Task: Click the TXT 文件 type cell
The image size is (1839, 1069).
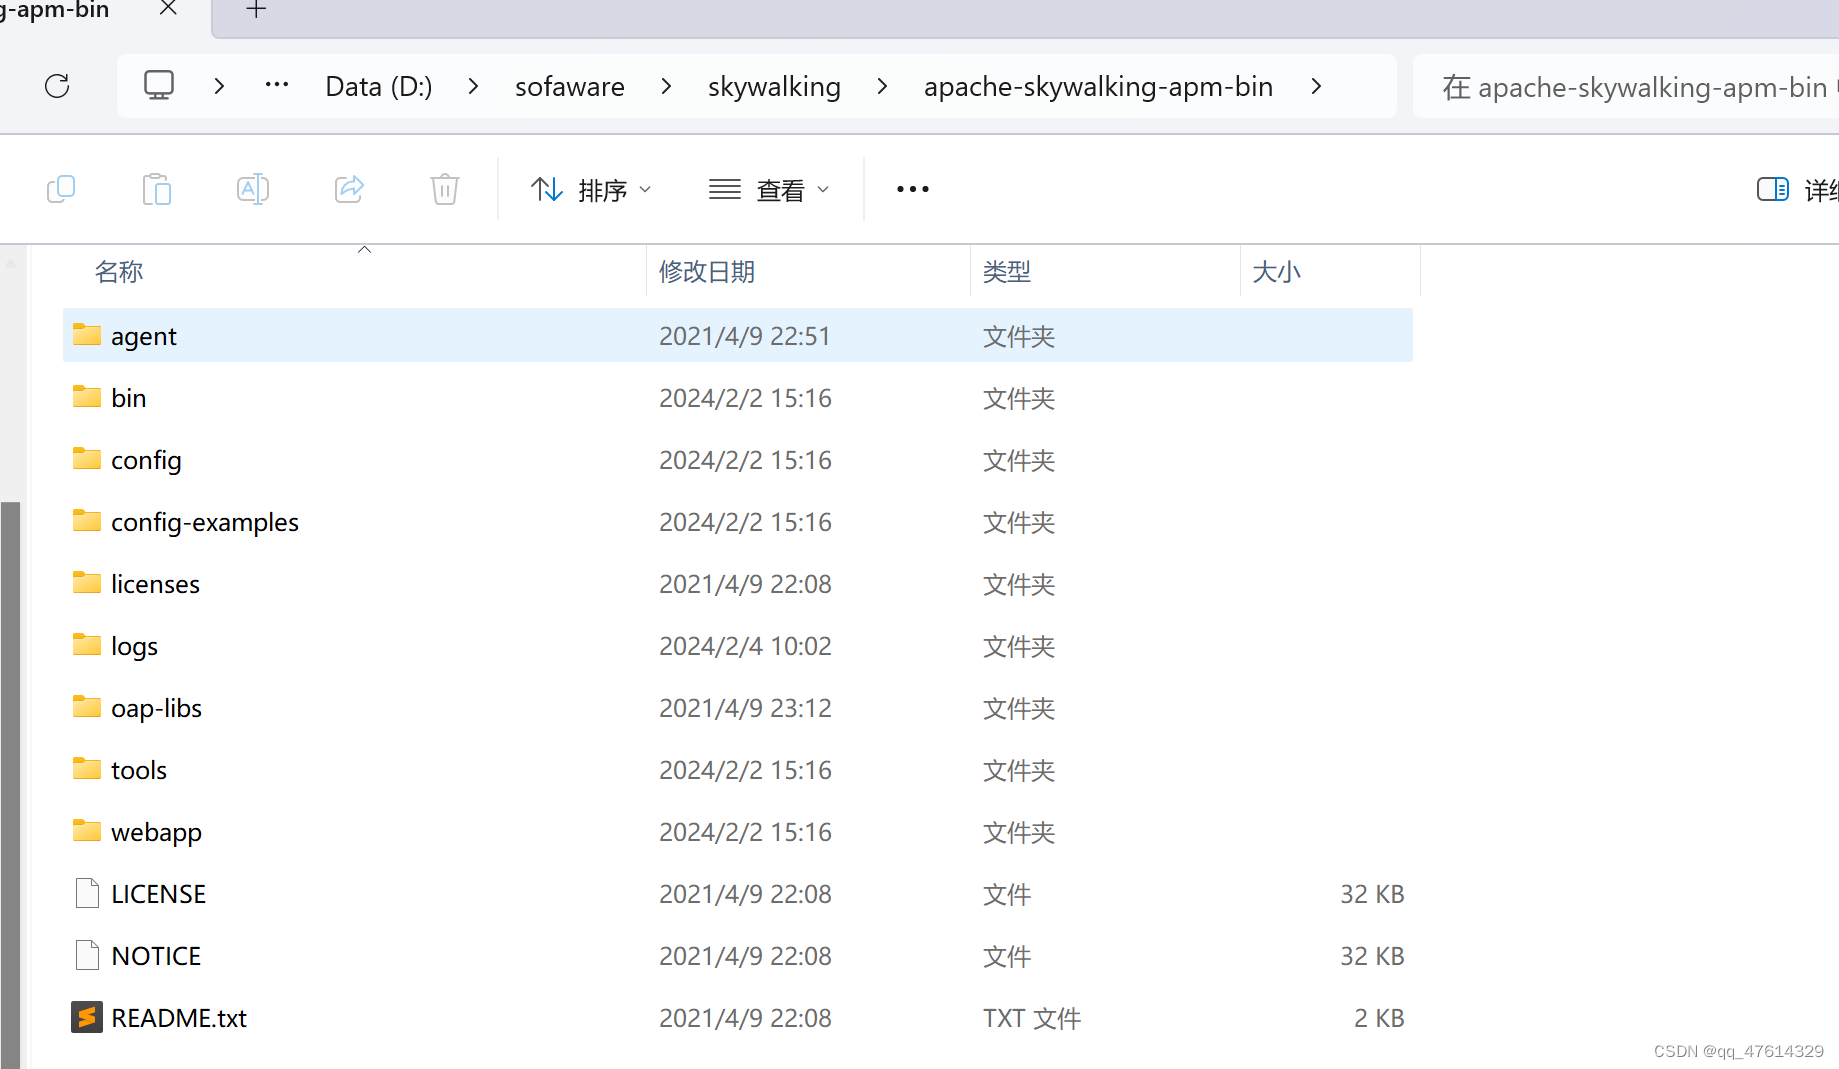Action: point(1032,1018)
